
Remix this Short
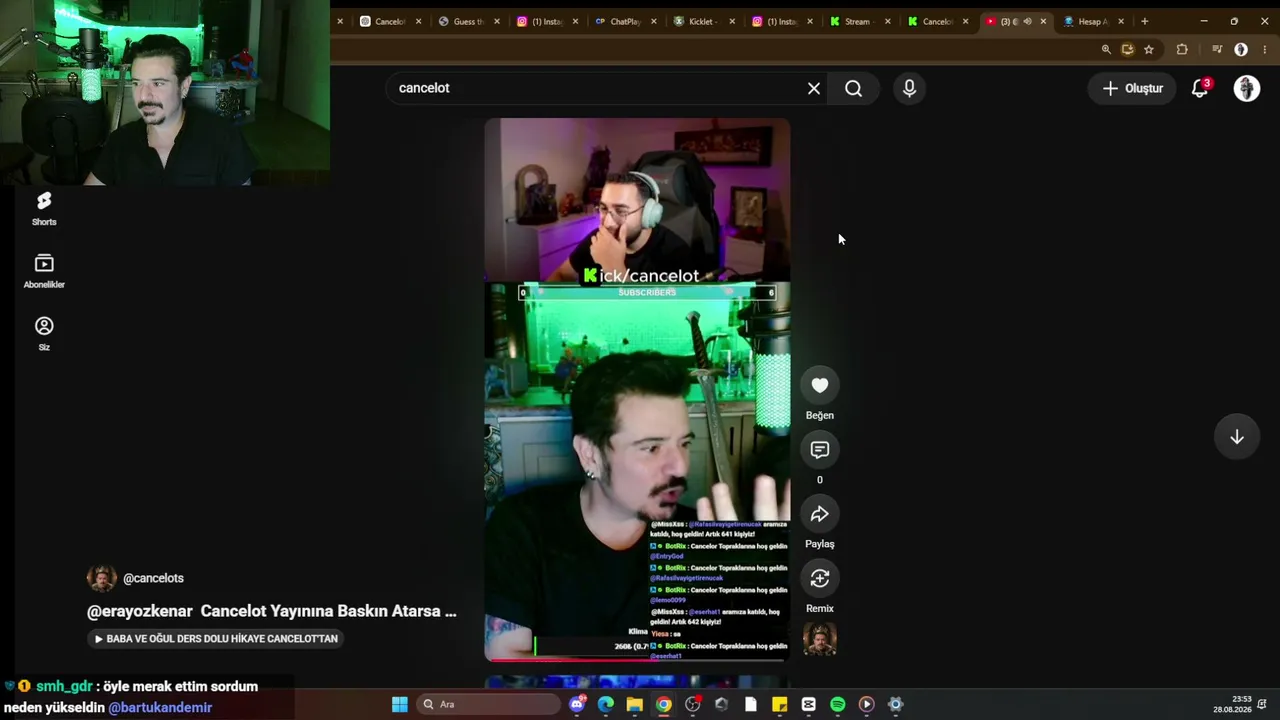[x=820, y=578]
